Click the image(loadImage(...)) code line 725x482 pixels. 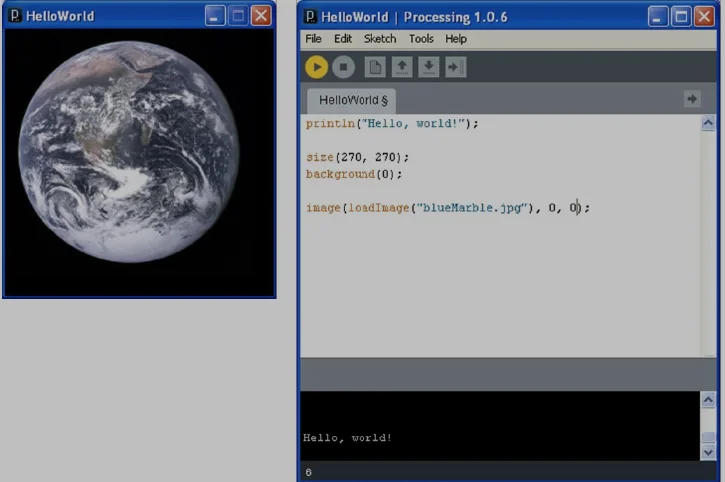point(448,208)
